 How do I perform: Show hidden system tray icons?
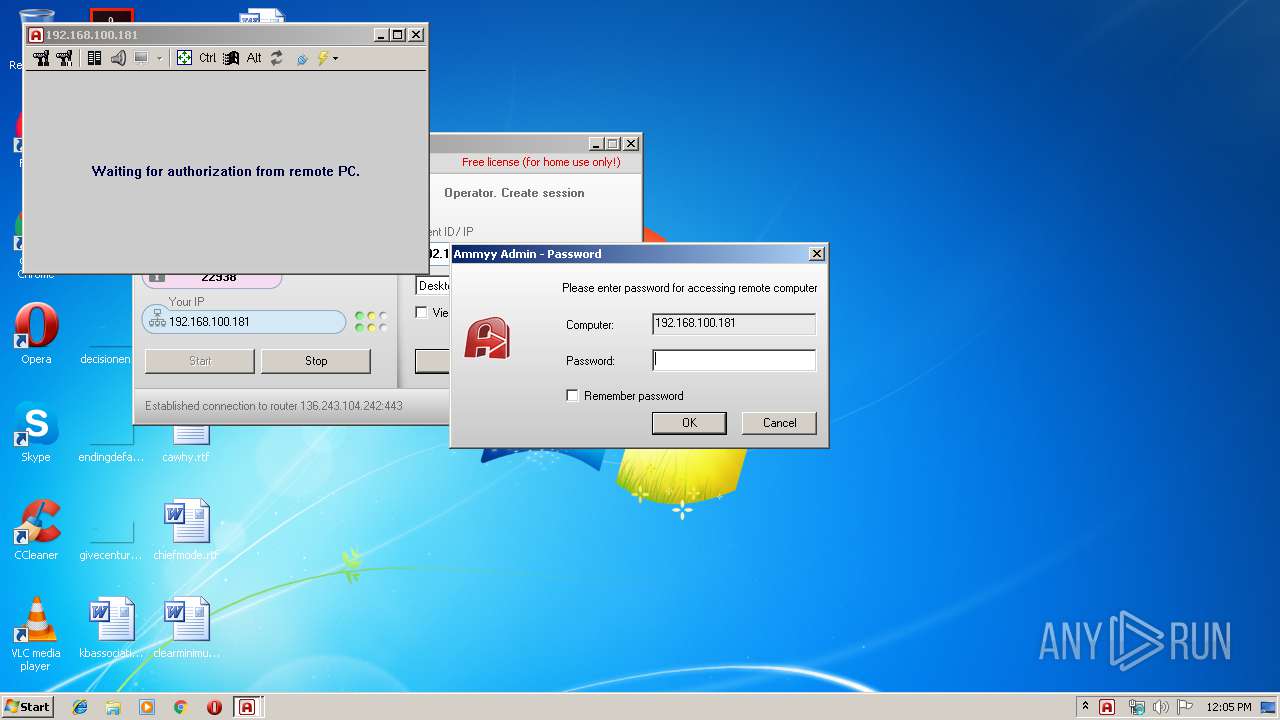pos(1085,706)
